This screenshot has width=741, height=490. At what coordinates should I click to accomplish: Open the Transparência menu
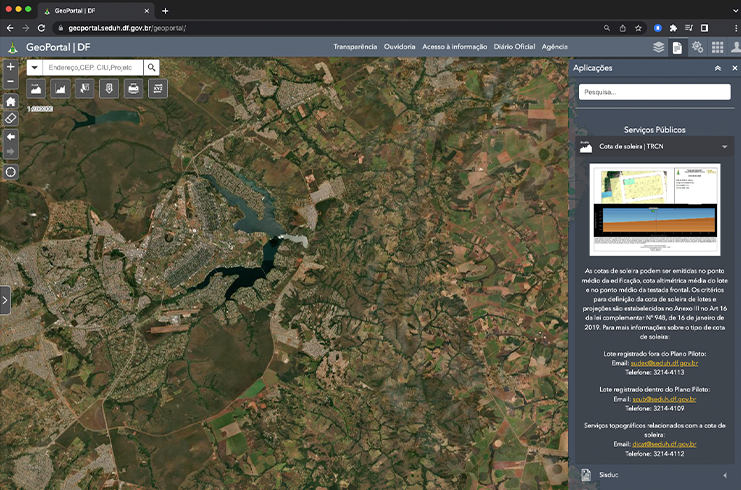click(x=355, y=47)
